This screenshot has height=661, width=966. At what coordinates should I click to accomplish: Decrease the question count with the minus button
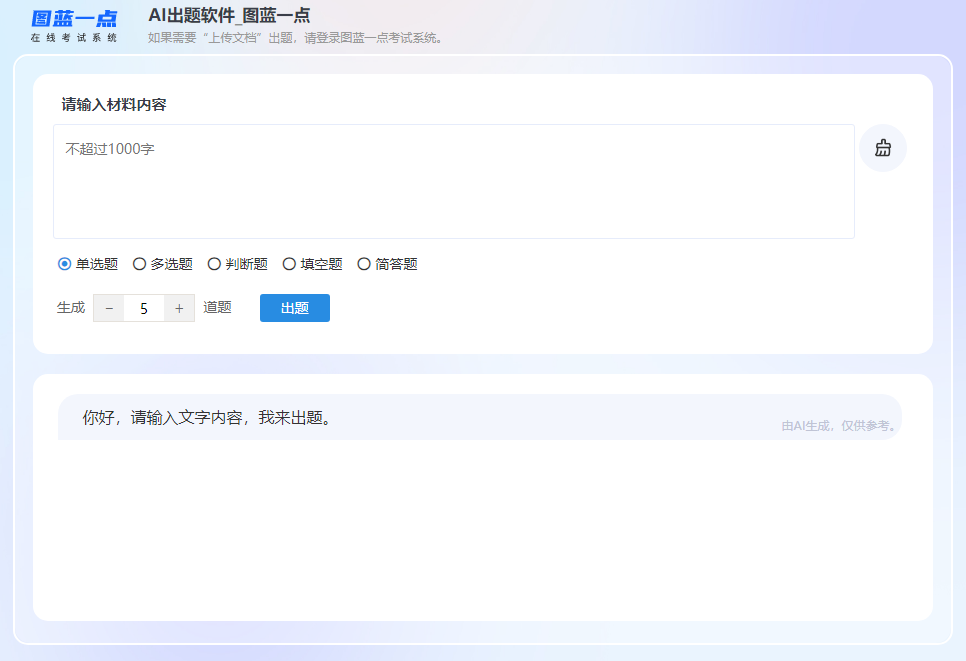[x=109, y=308]
